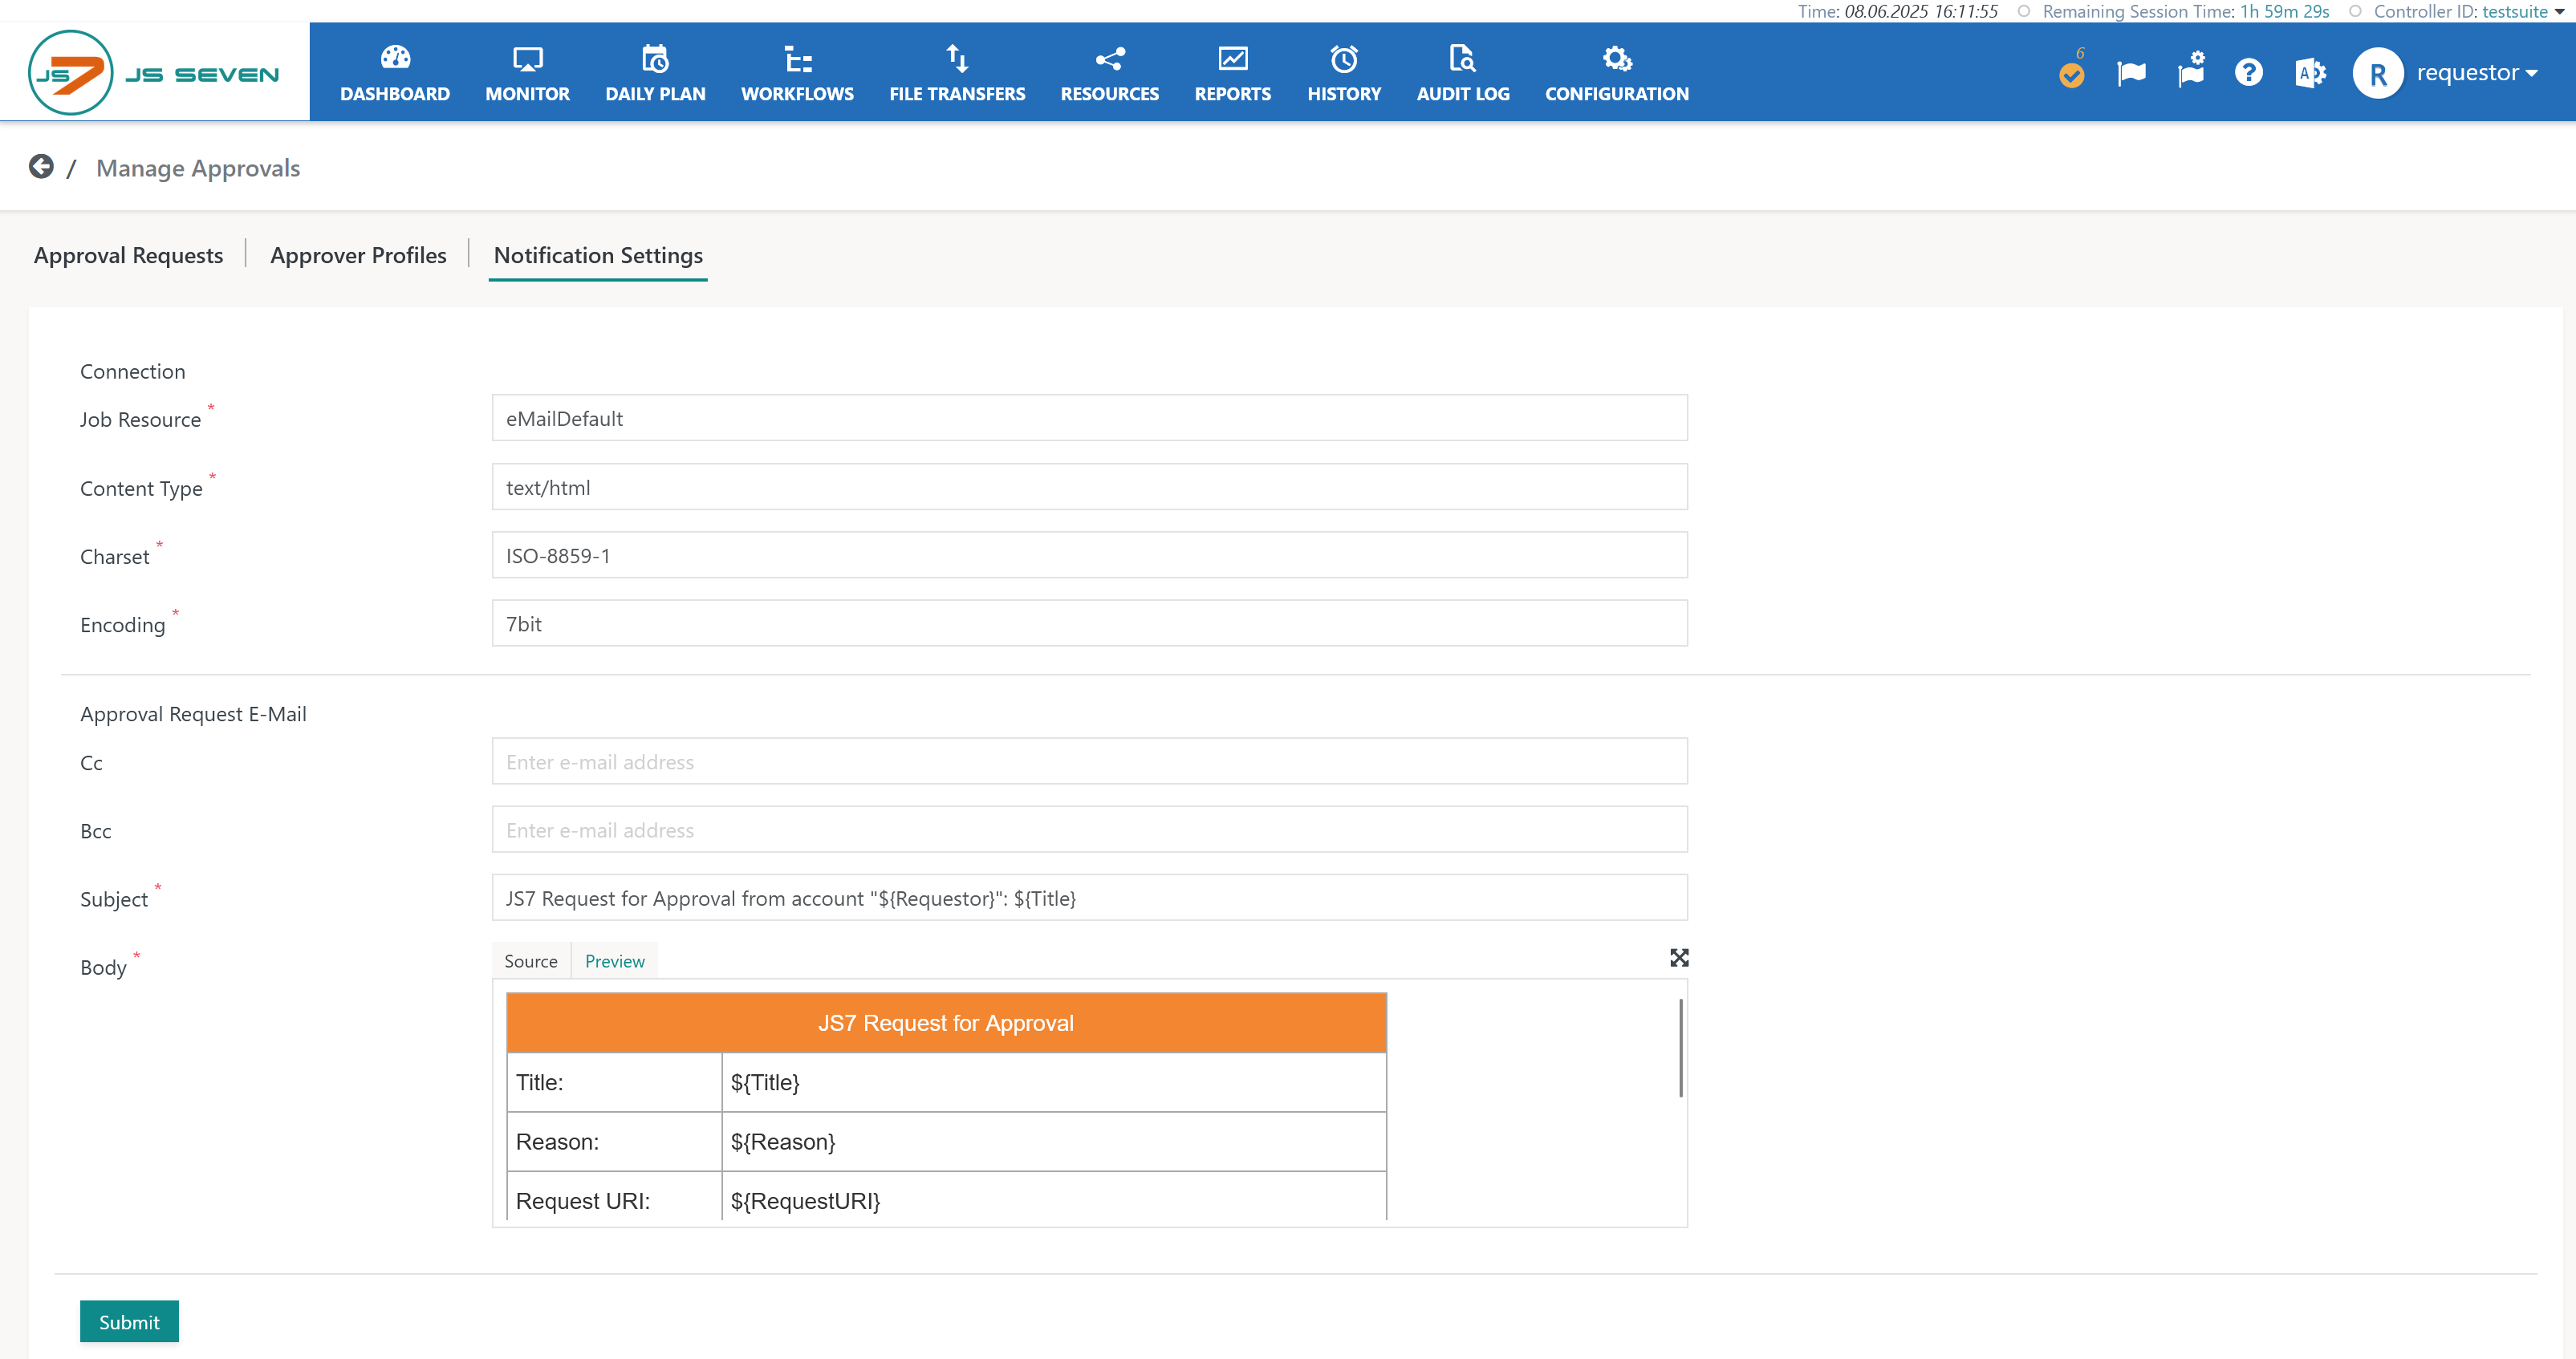Open the Configuration menu

1616,73
